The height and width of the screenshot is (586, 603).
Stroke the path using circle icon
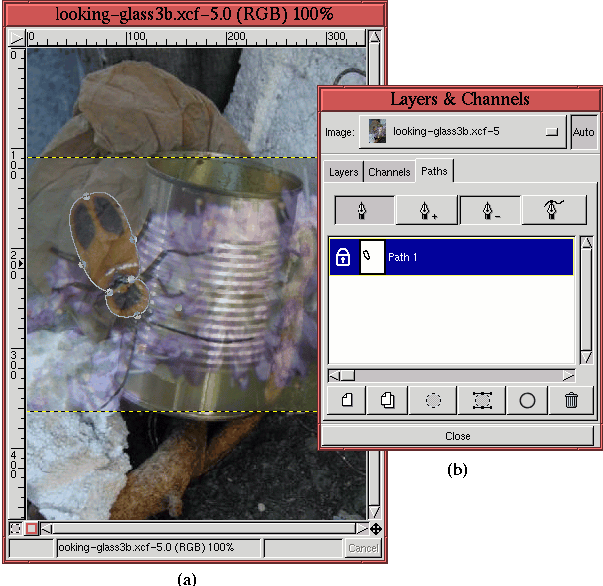point(527,400)
